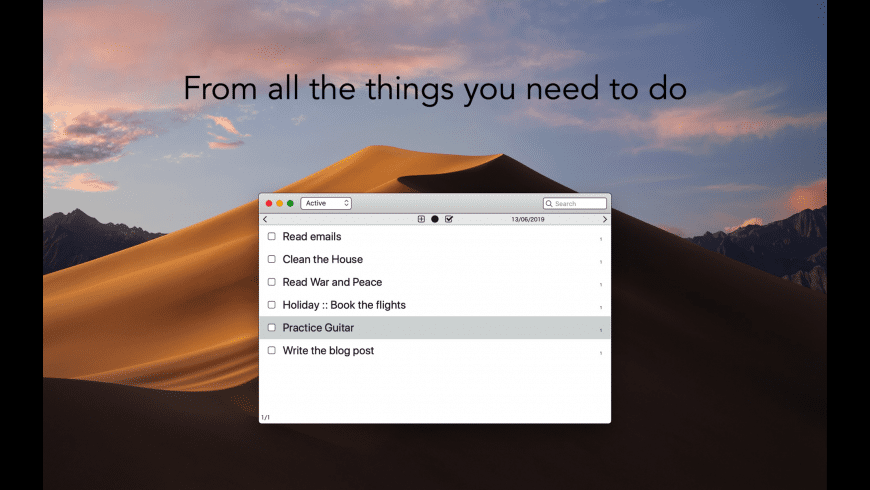
Task: Click inside the Search input field
Action: coord(575,204)
